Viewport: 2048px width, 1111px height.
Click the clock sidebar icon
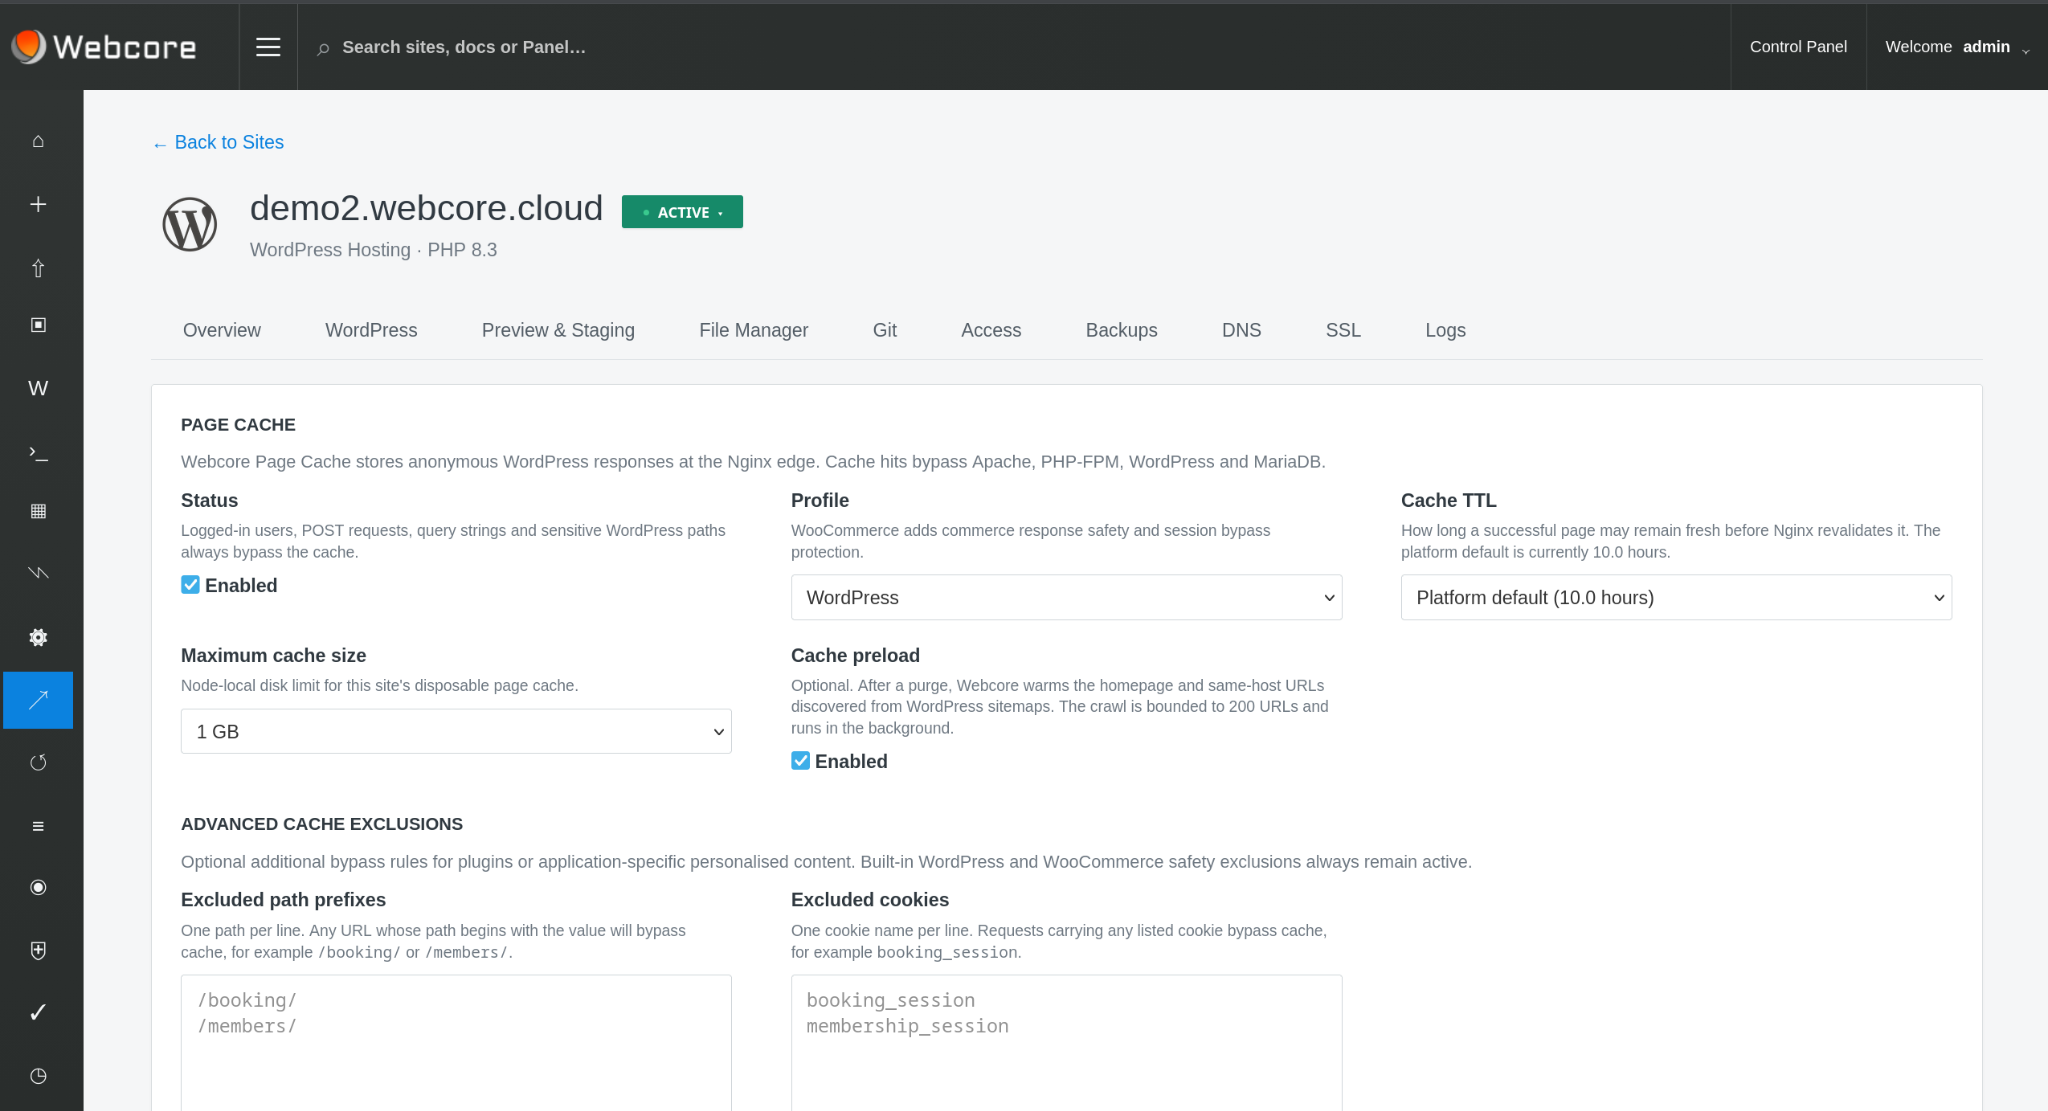[x=38, y=1076]
